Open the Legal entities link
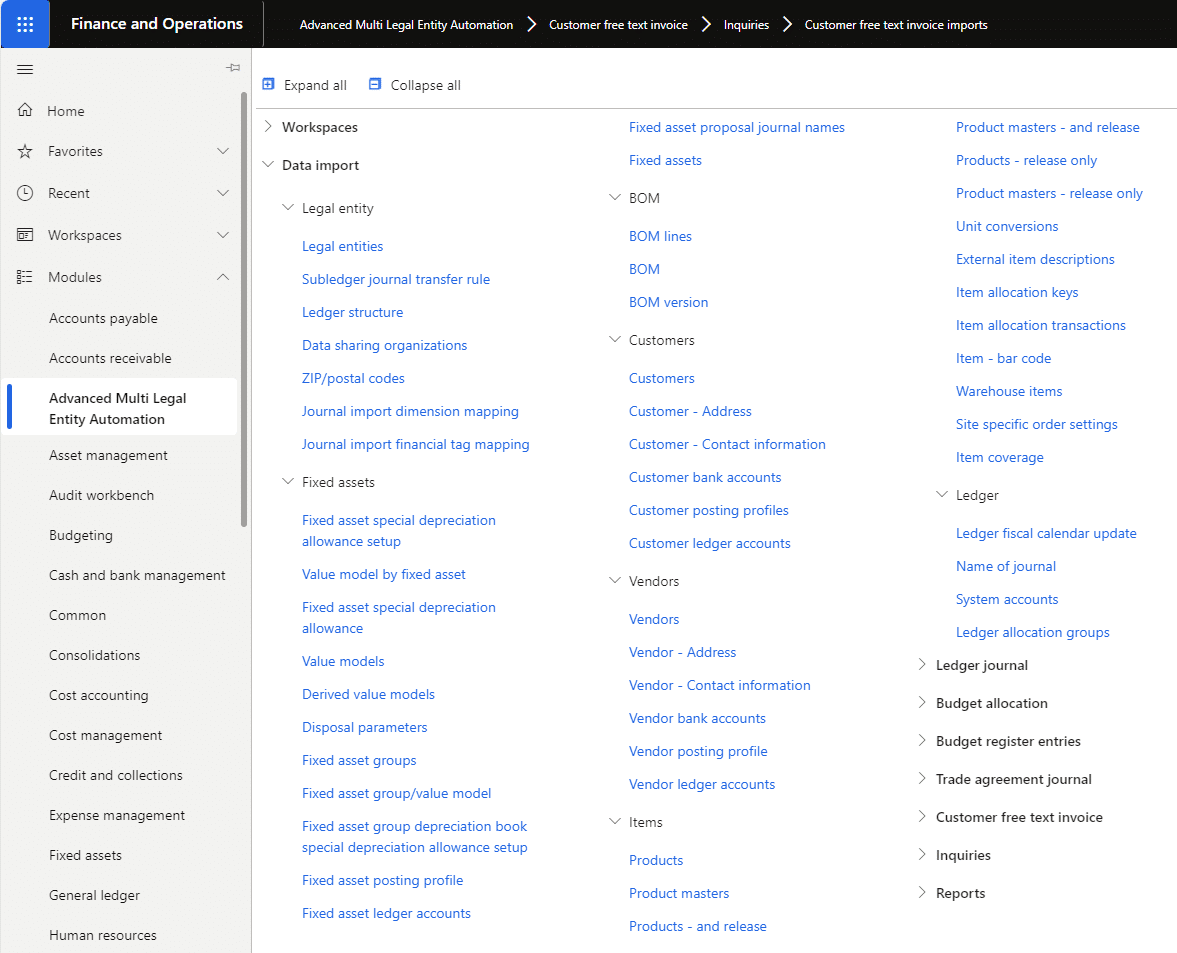The width and height of the screenshot is (1177, 953). [x=342, y=246]
